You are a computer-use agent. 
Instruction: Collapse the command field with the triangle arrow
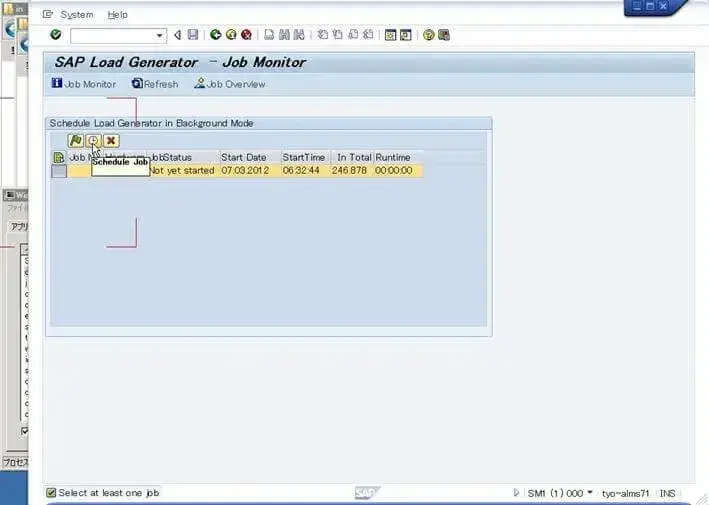tap(178, 35)
